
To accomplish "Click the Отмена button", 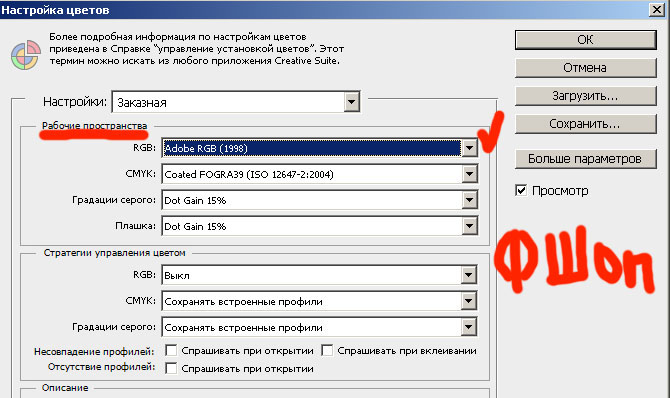I will tap(585, 68).
